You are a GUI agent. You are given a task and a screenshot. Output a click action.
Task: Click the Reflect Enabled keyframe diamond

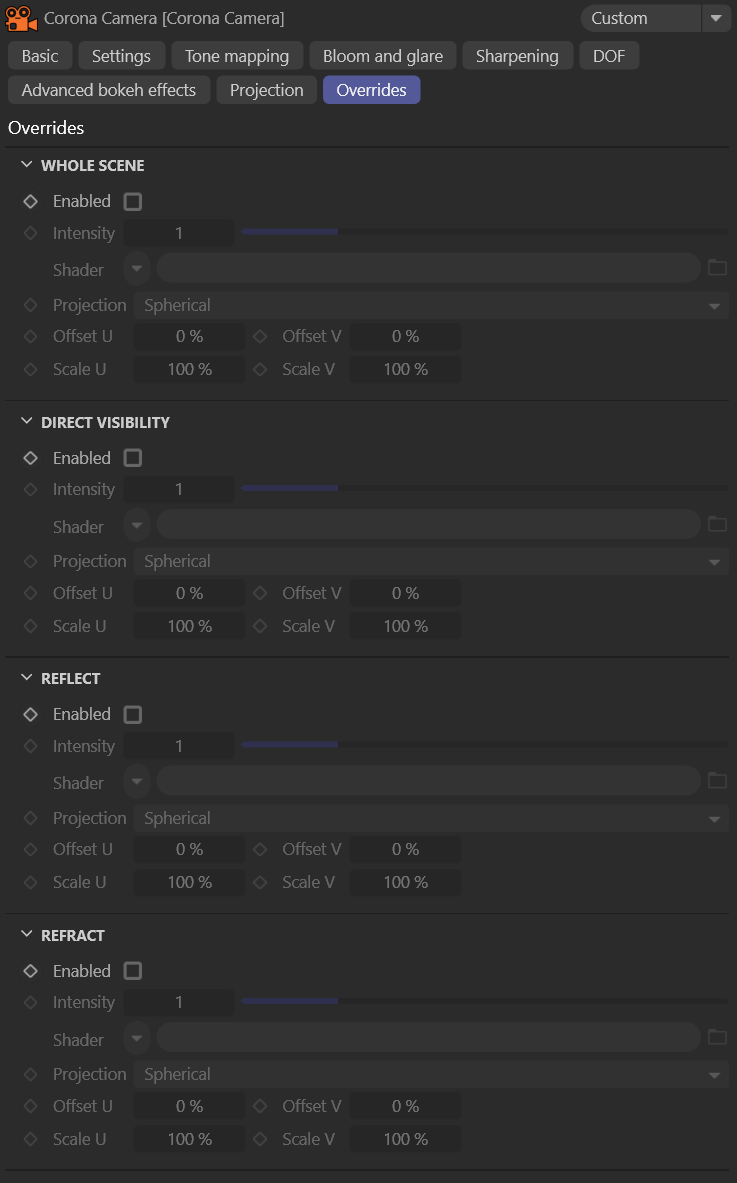pos(30,714)
